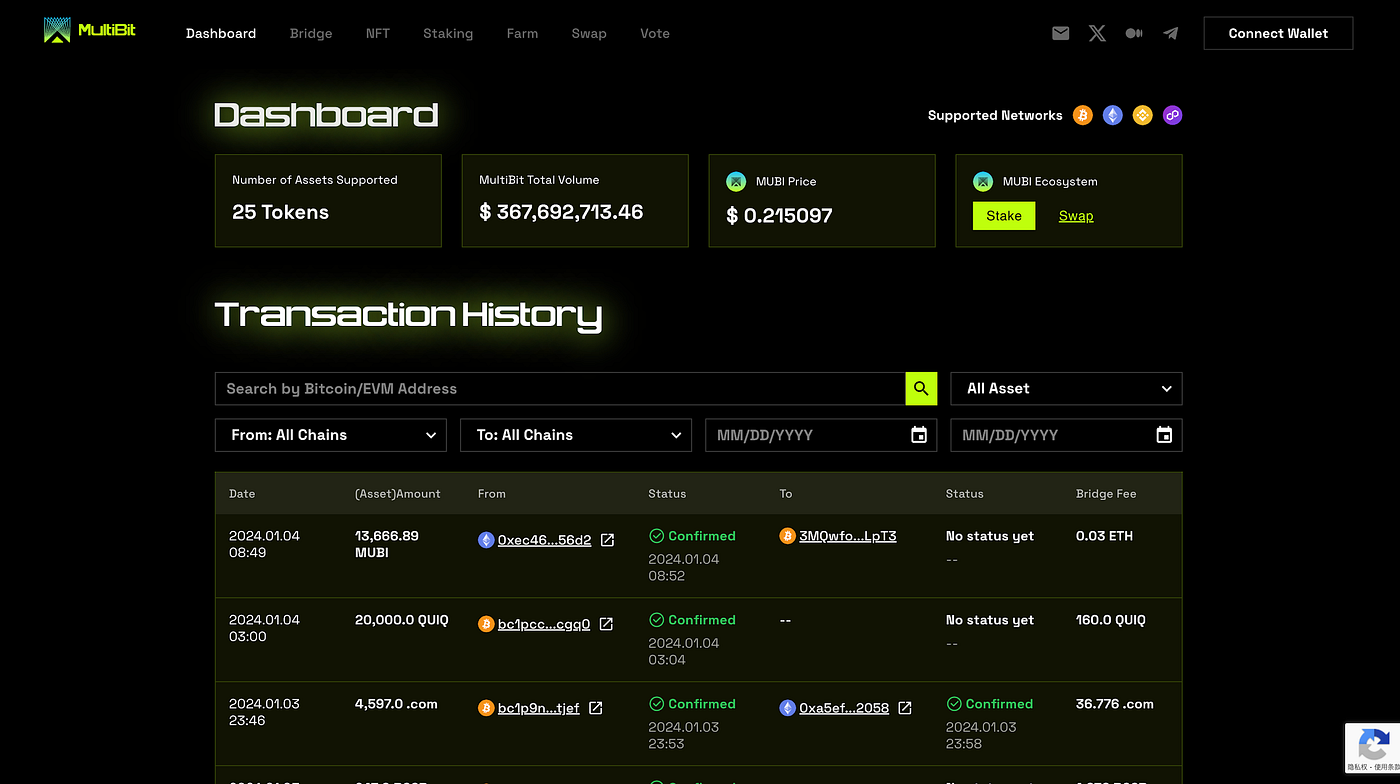Click the 0.03 ETH bridge fee
The image size is (1400, 784).
pyautogui.click(x=1104, y=536)
